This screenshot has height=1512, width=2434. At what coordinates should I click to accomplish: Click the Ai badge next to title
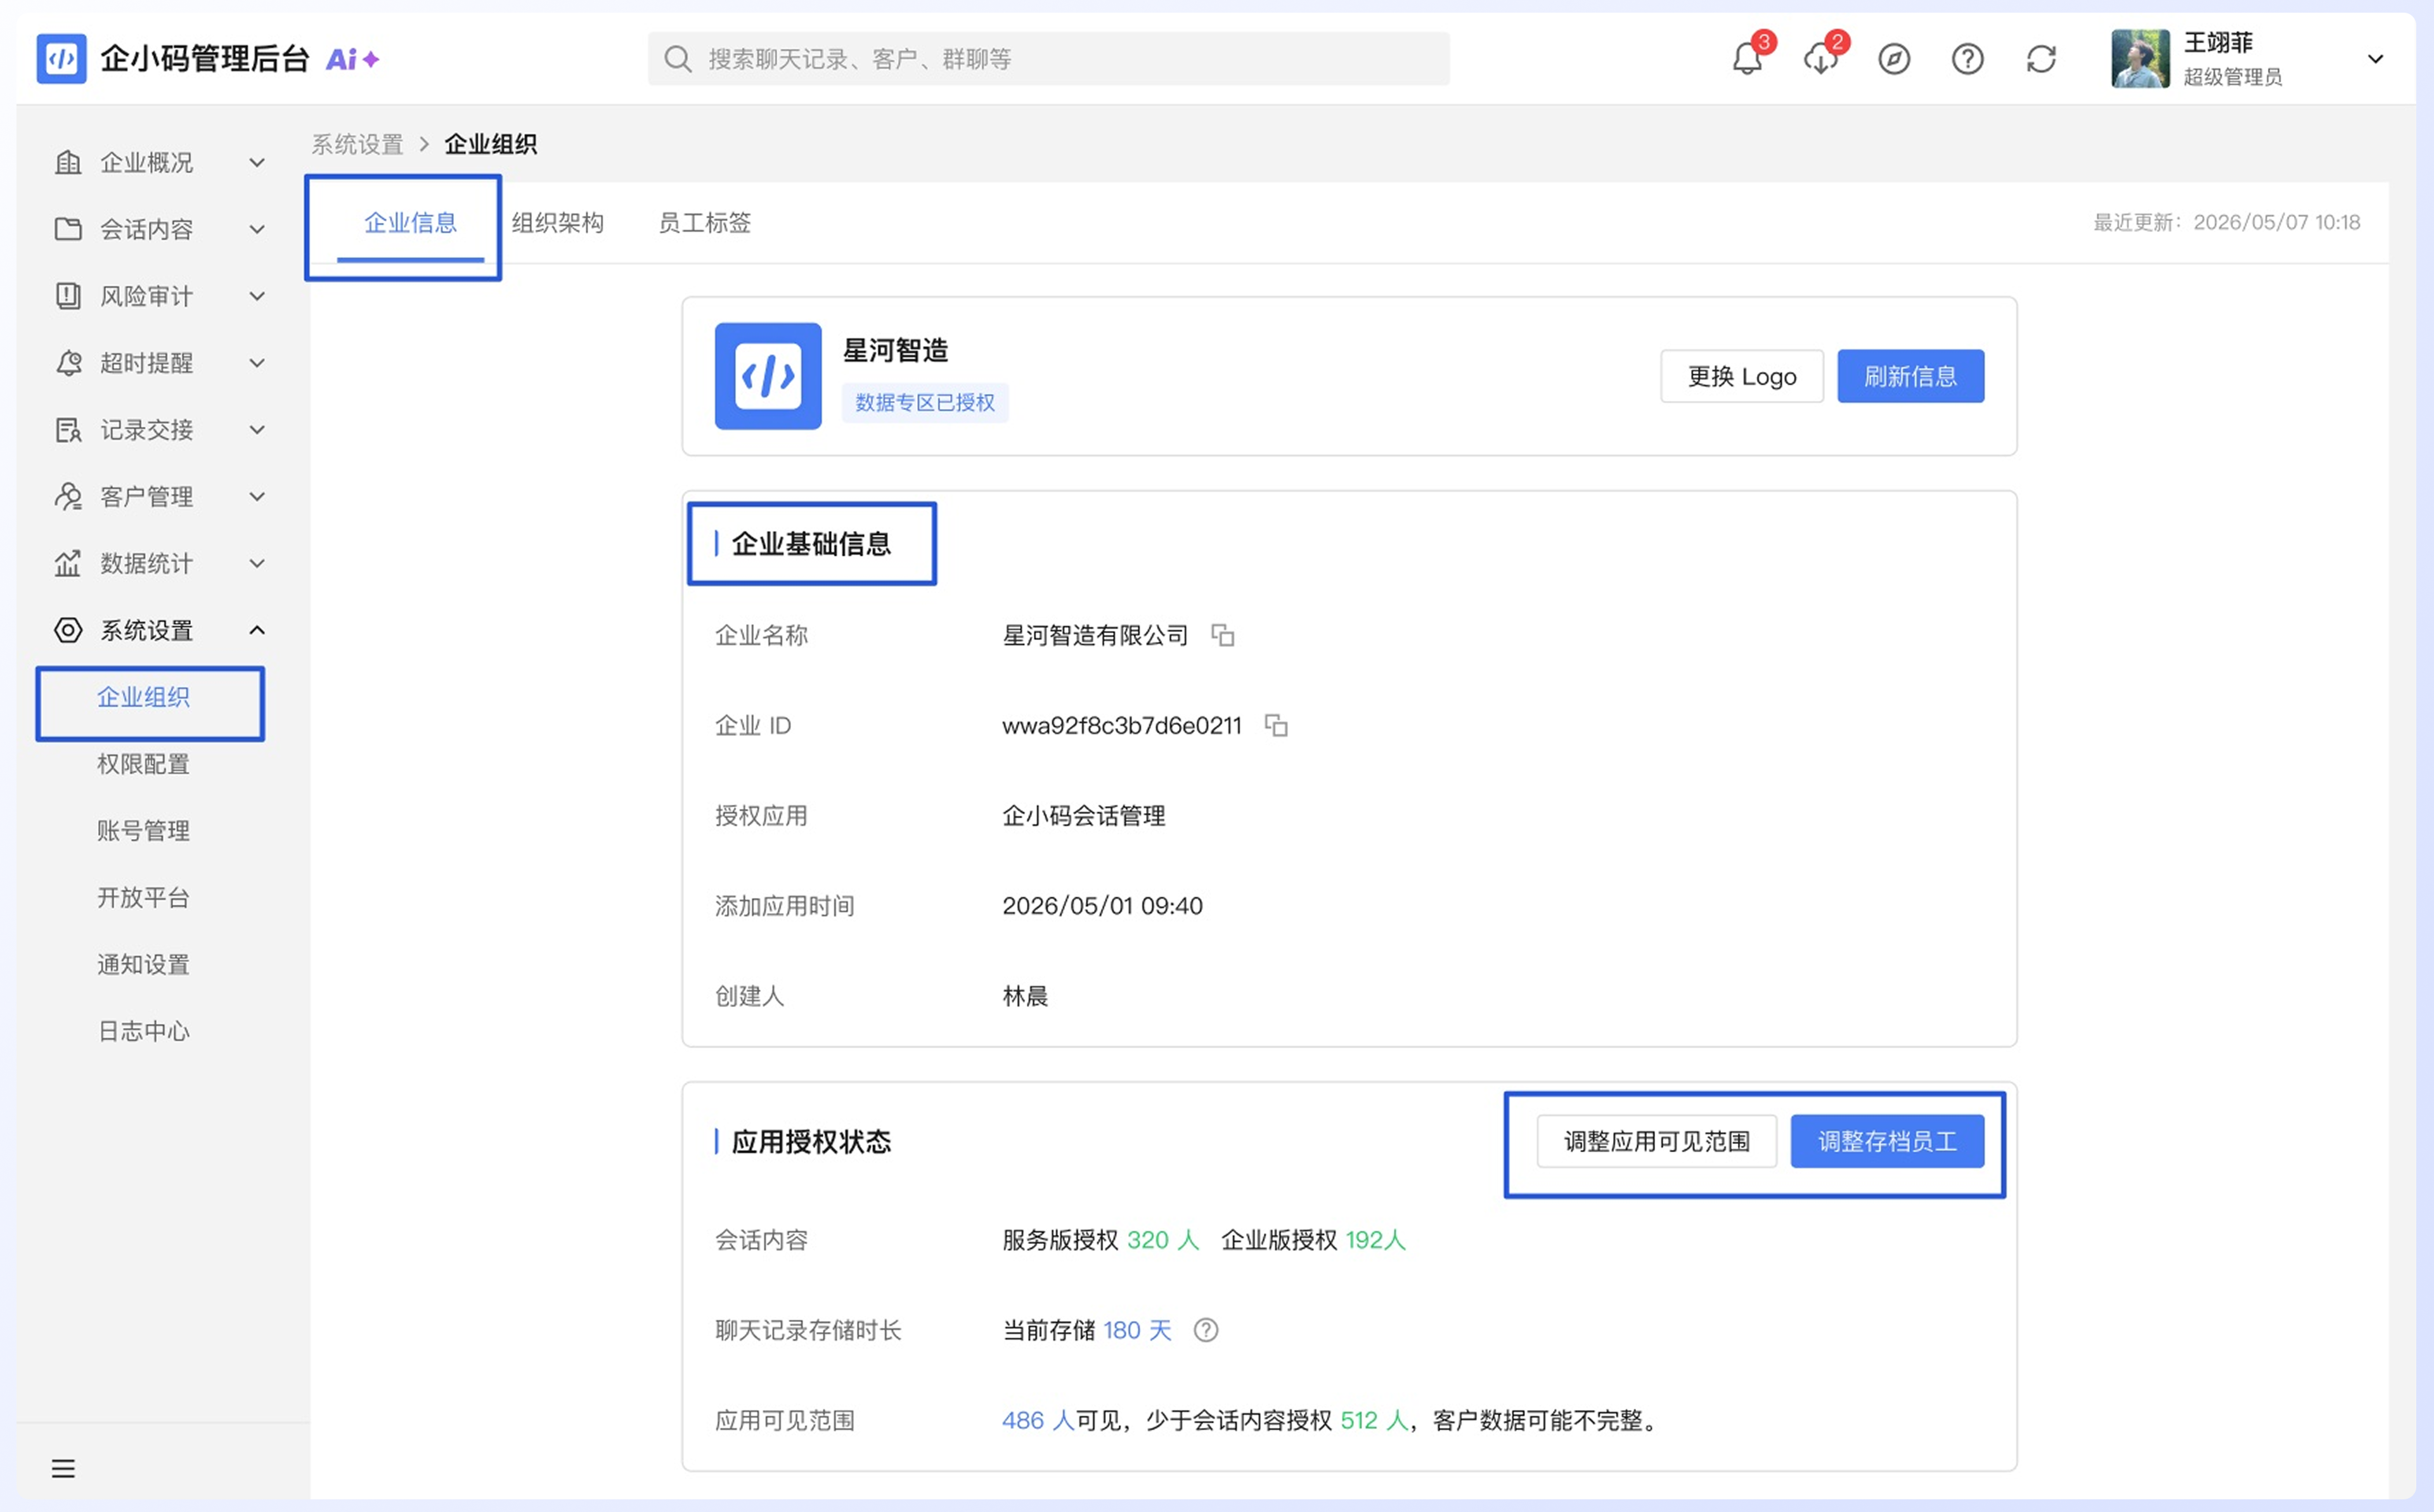point(352,59)
